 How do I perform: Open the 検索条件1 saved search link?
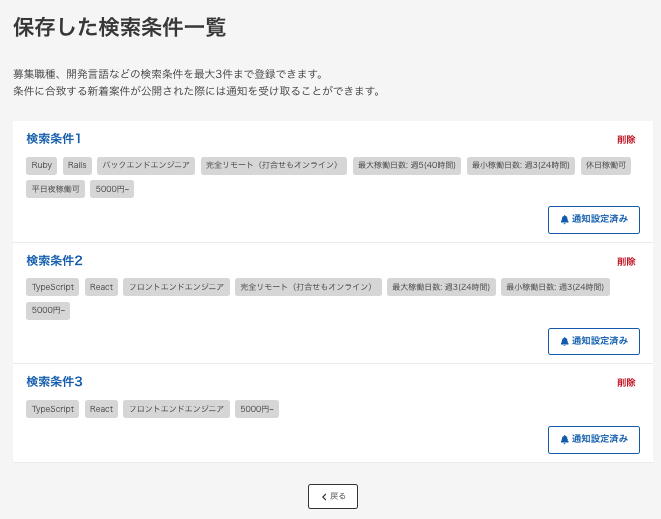click(x=54, y=139)
